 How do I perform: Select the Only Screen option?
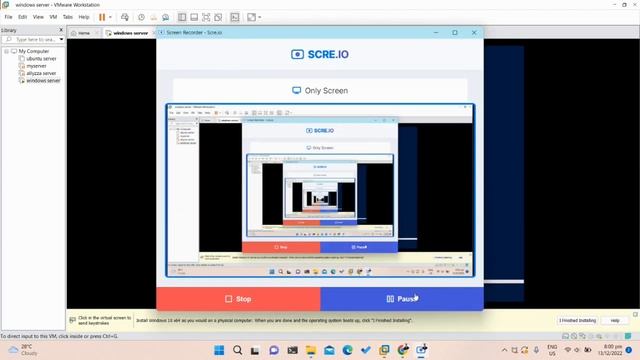[x=320, y=91]
